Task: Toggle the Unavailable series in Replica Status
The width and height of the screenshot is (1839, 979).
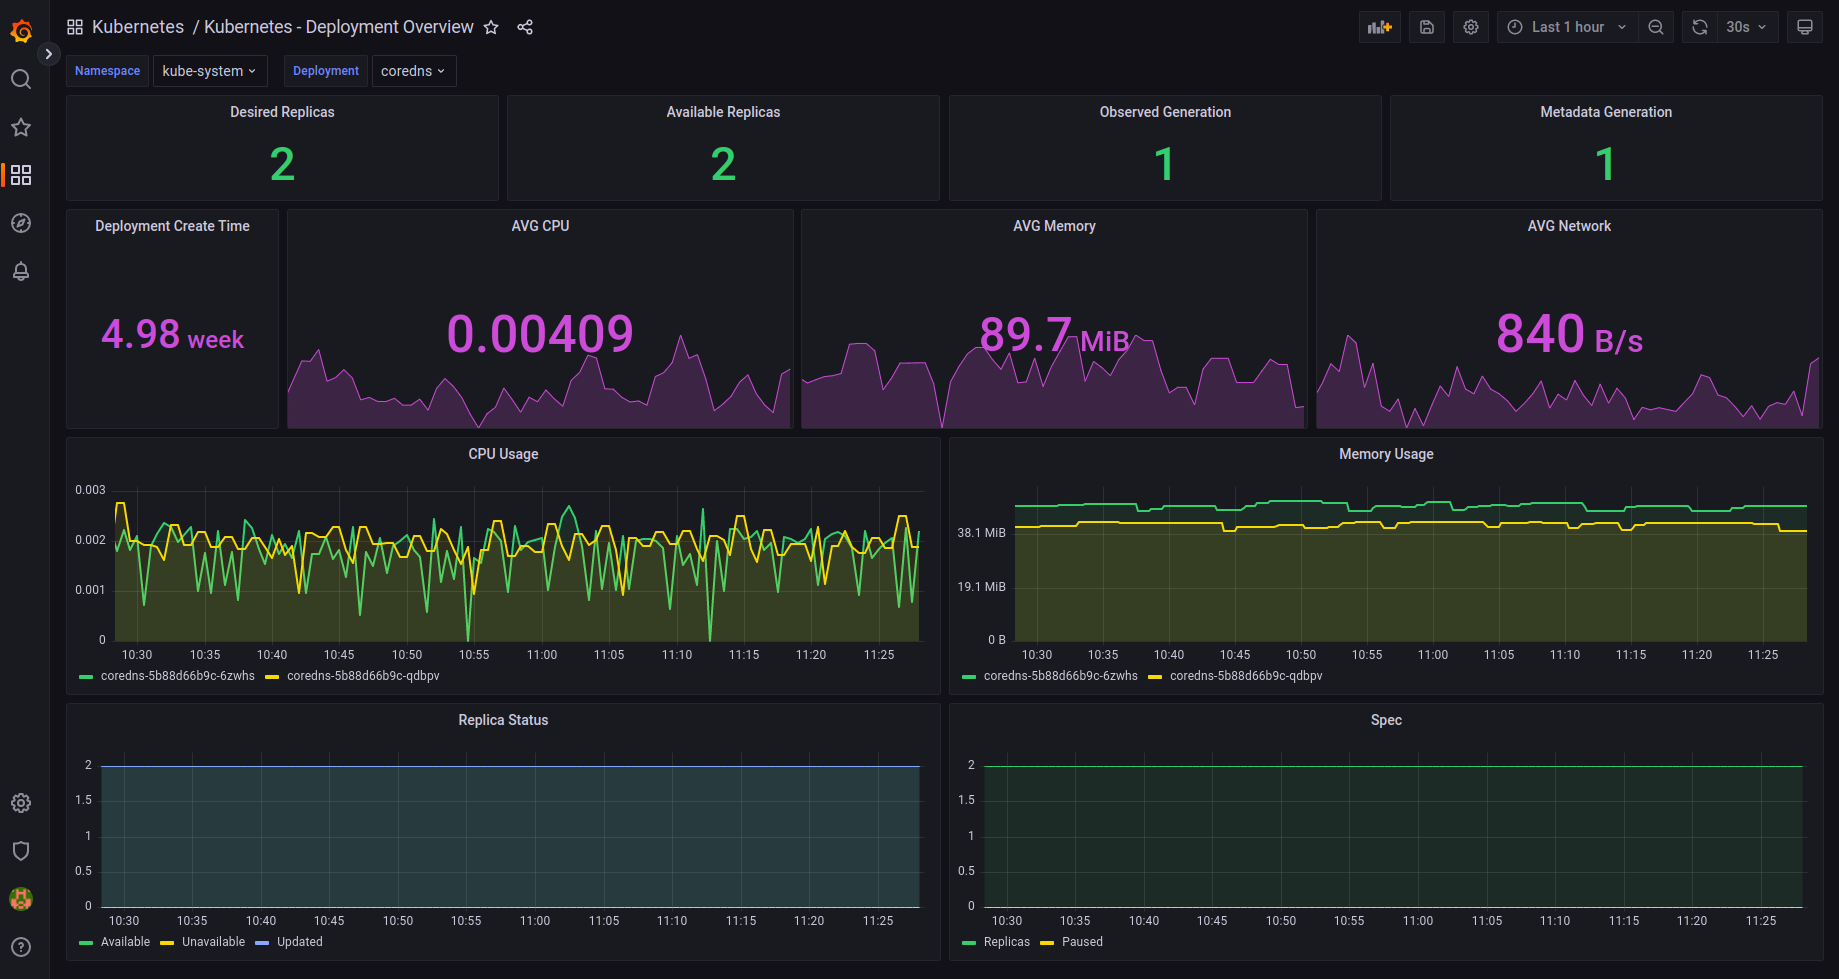Action: coord(212,942)
